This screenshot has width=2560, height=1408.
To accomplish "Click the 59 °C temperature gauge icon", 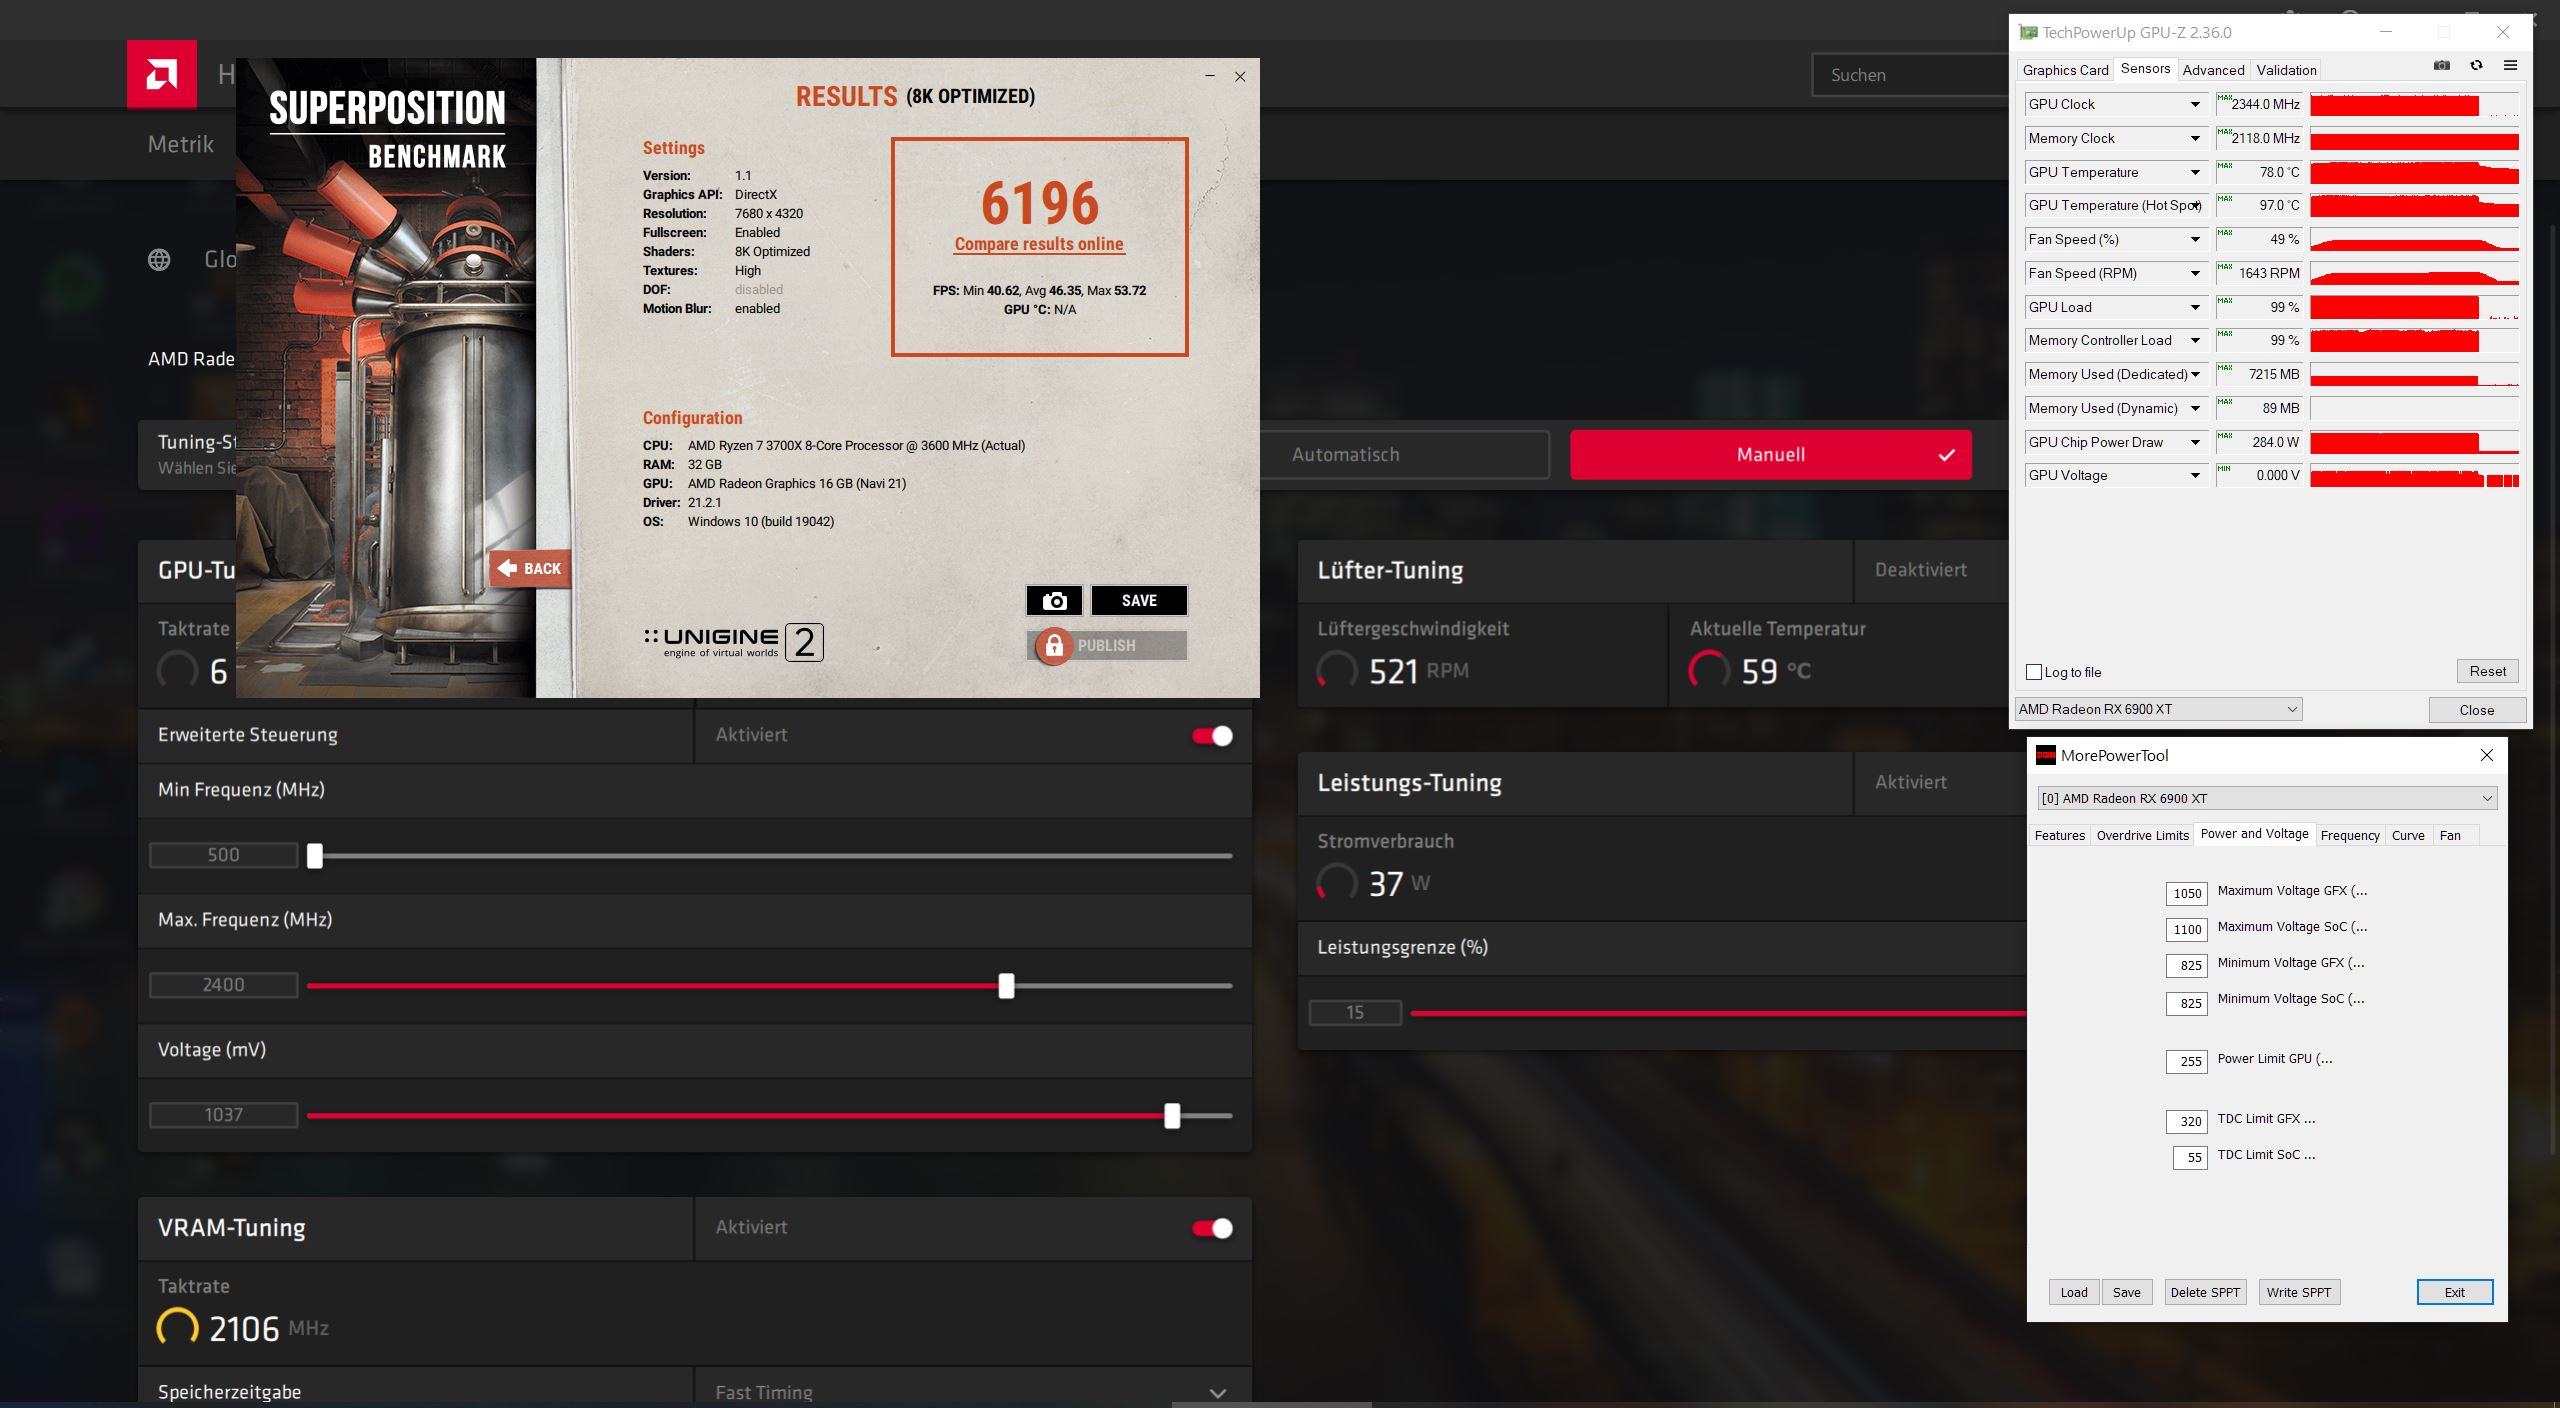I will (x=1708, y=670).
